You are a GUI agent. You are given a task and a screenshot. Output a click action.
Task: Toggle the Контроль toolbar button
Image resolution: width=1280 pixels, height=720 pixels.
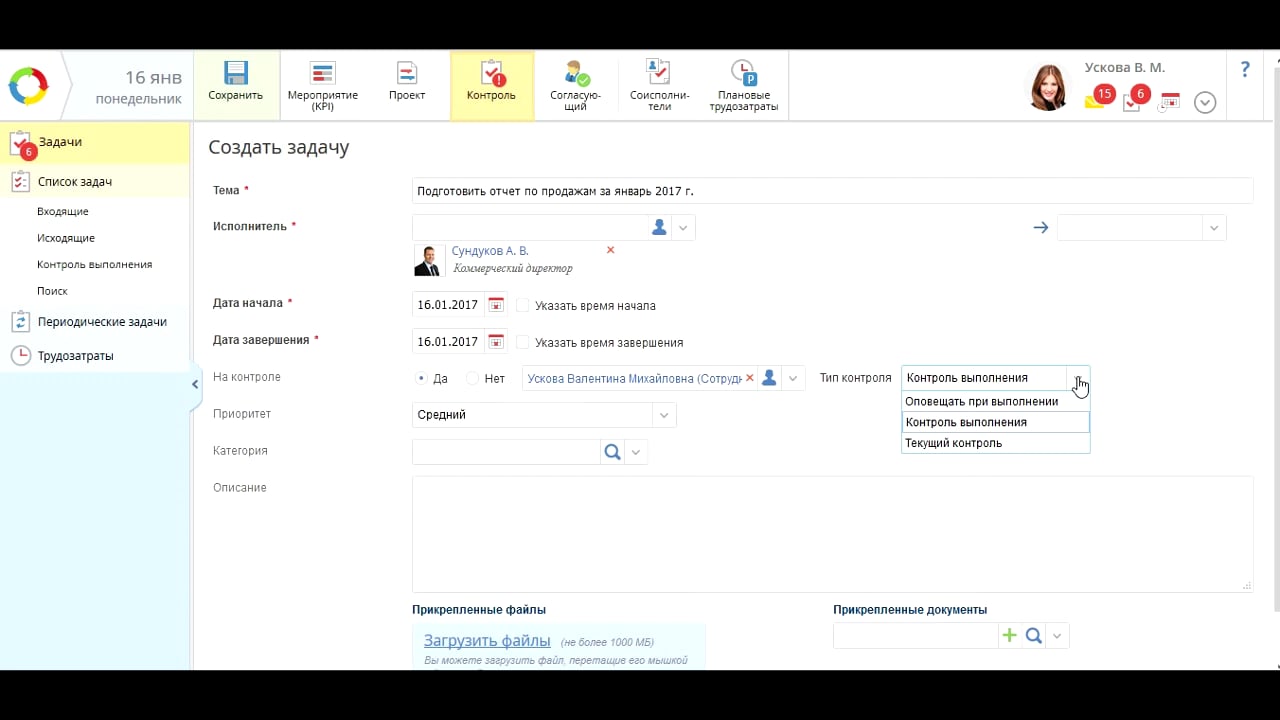coord(491,86)
